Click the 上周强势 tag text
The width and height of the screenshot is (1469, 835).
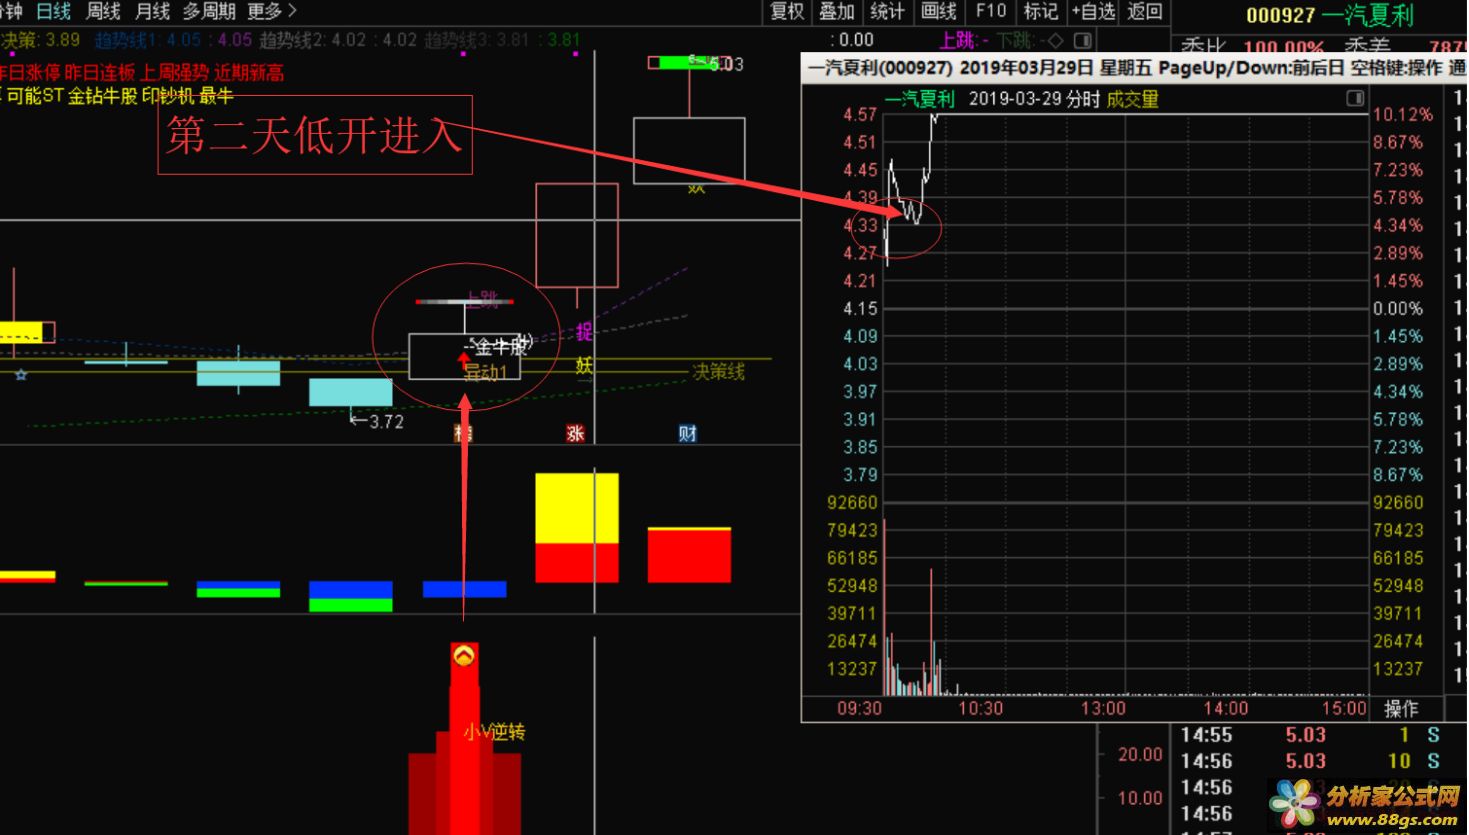point(174,72)
